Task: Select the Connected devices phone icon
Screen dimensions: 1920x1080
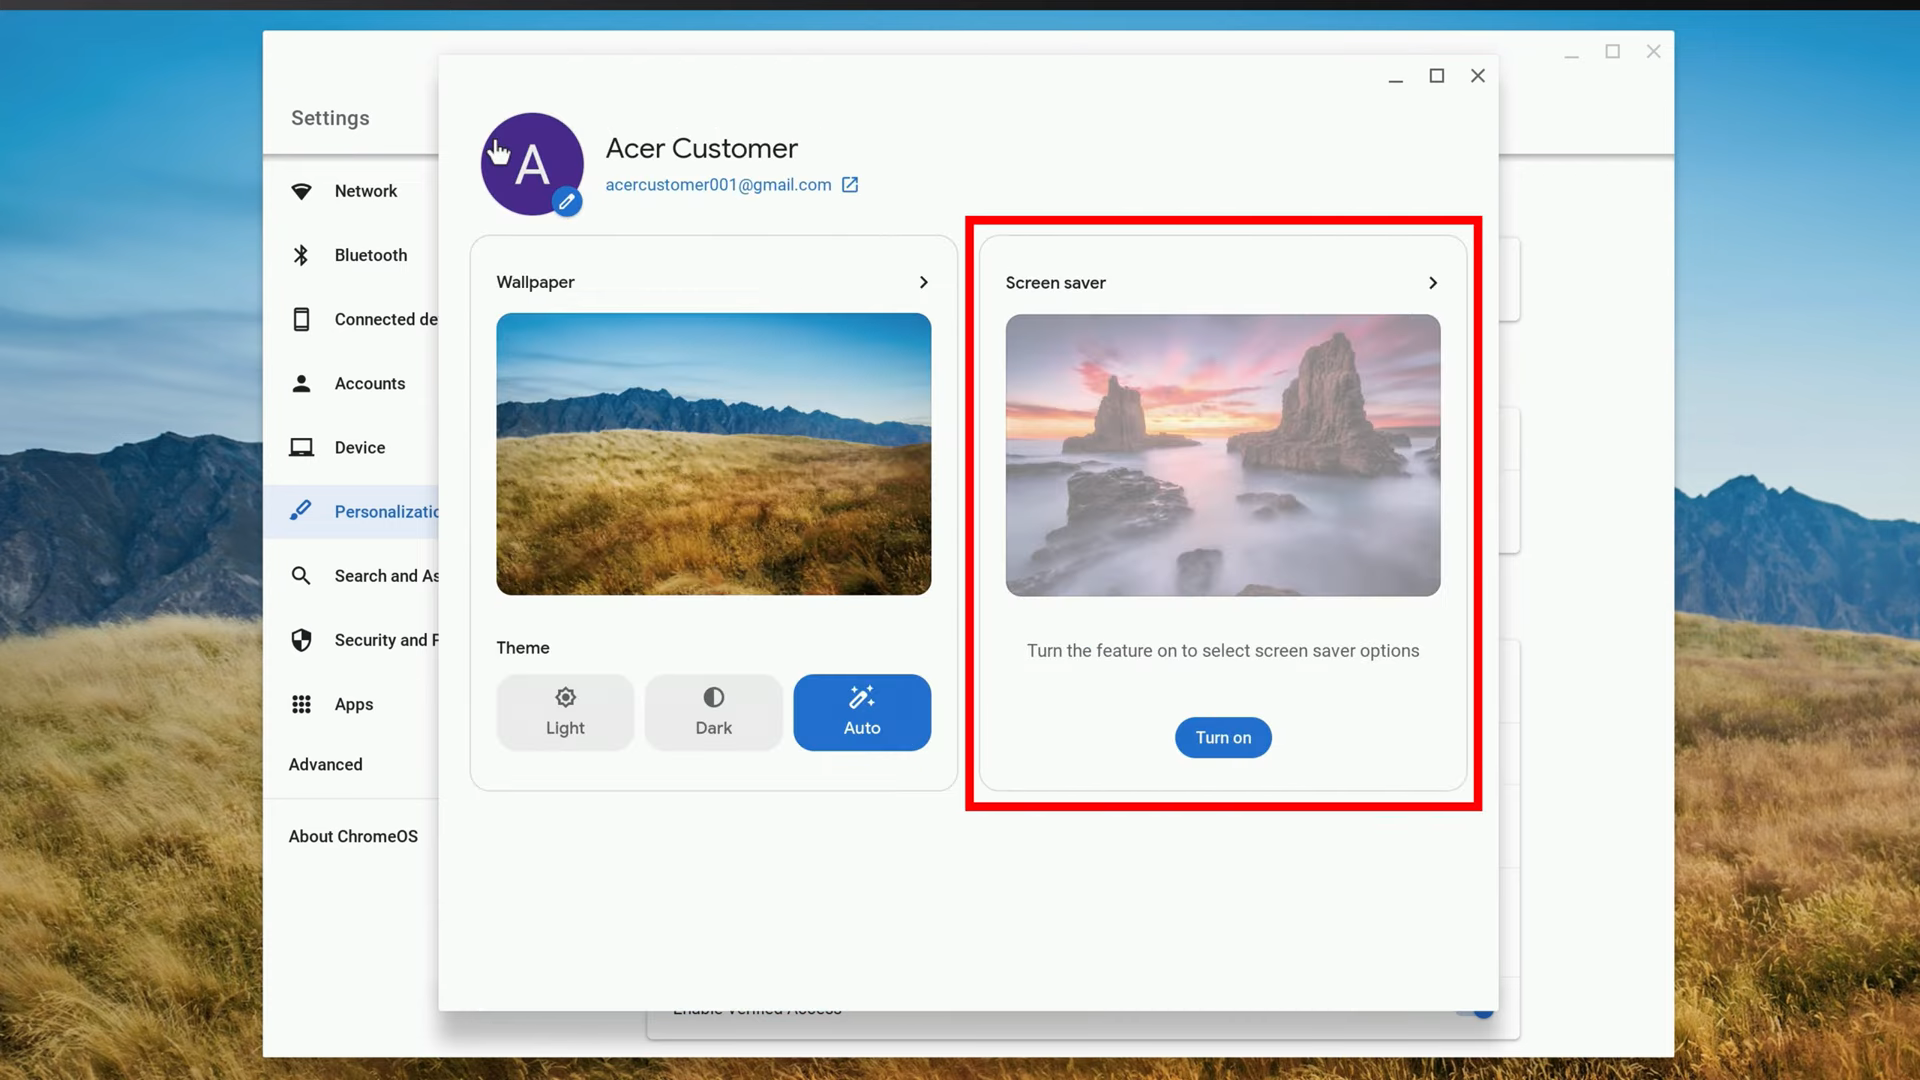Action: click(x=302, y=319)
